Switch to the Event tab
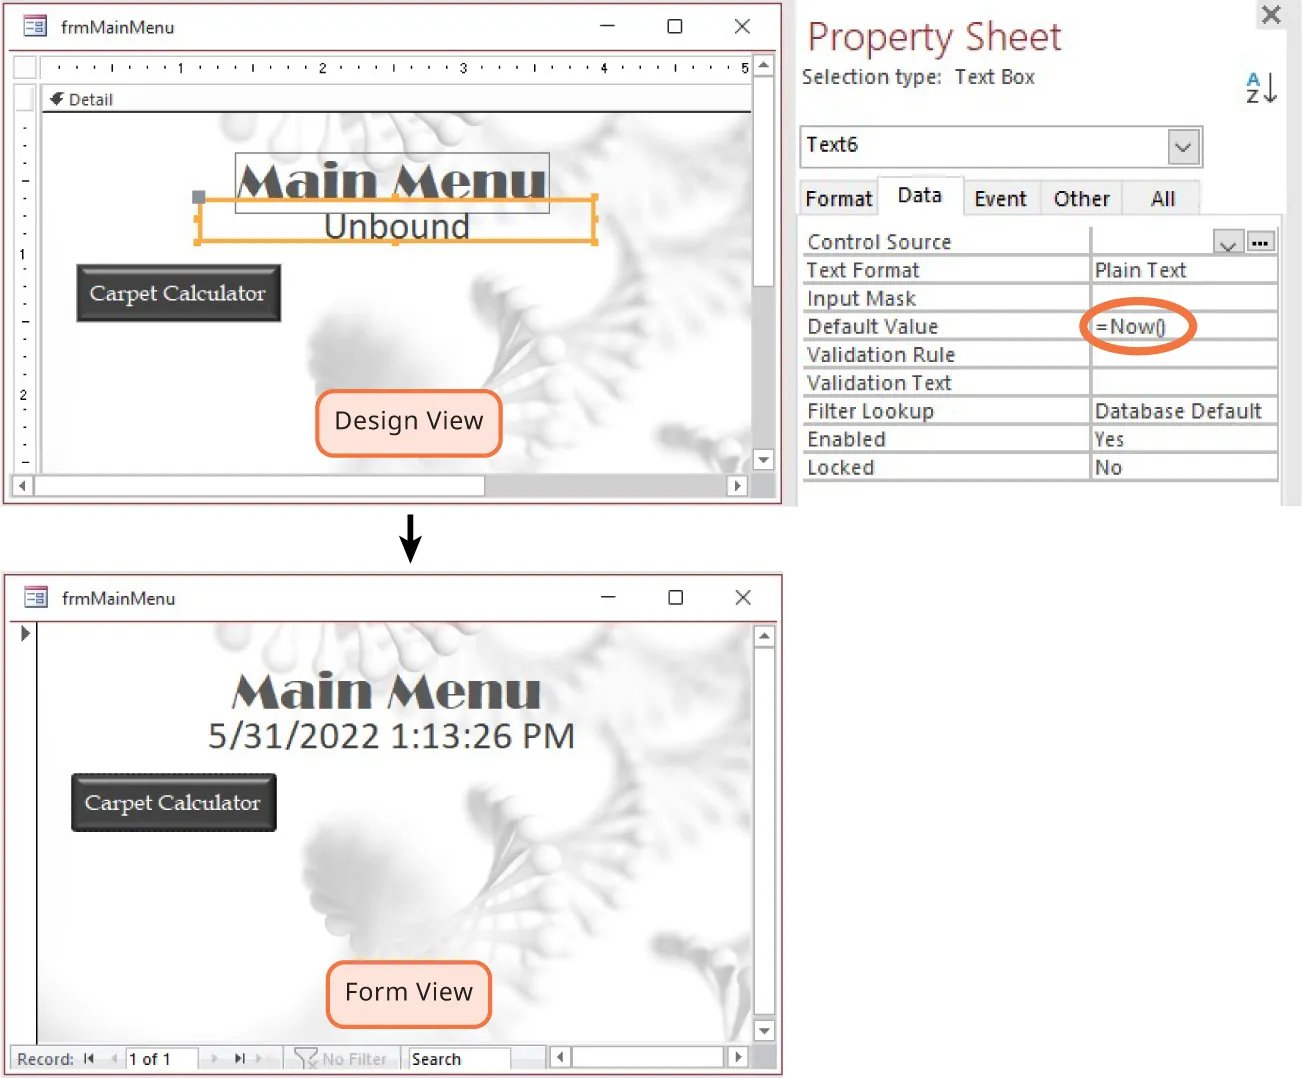This screenshot has width=1302, height=1078. coord(1001,197)
